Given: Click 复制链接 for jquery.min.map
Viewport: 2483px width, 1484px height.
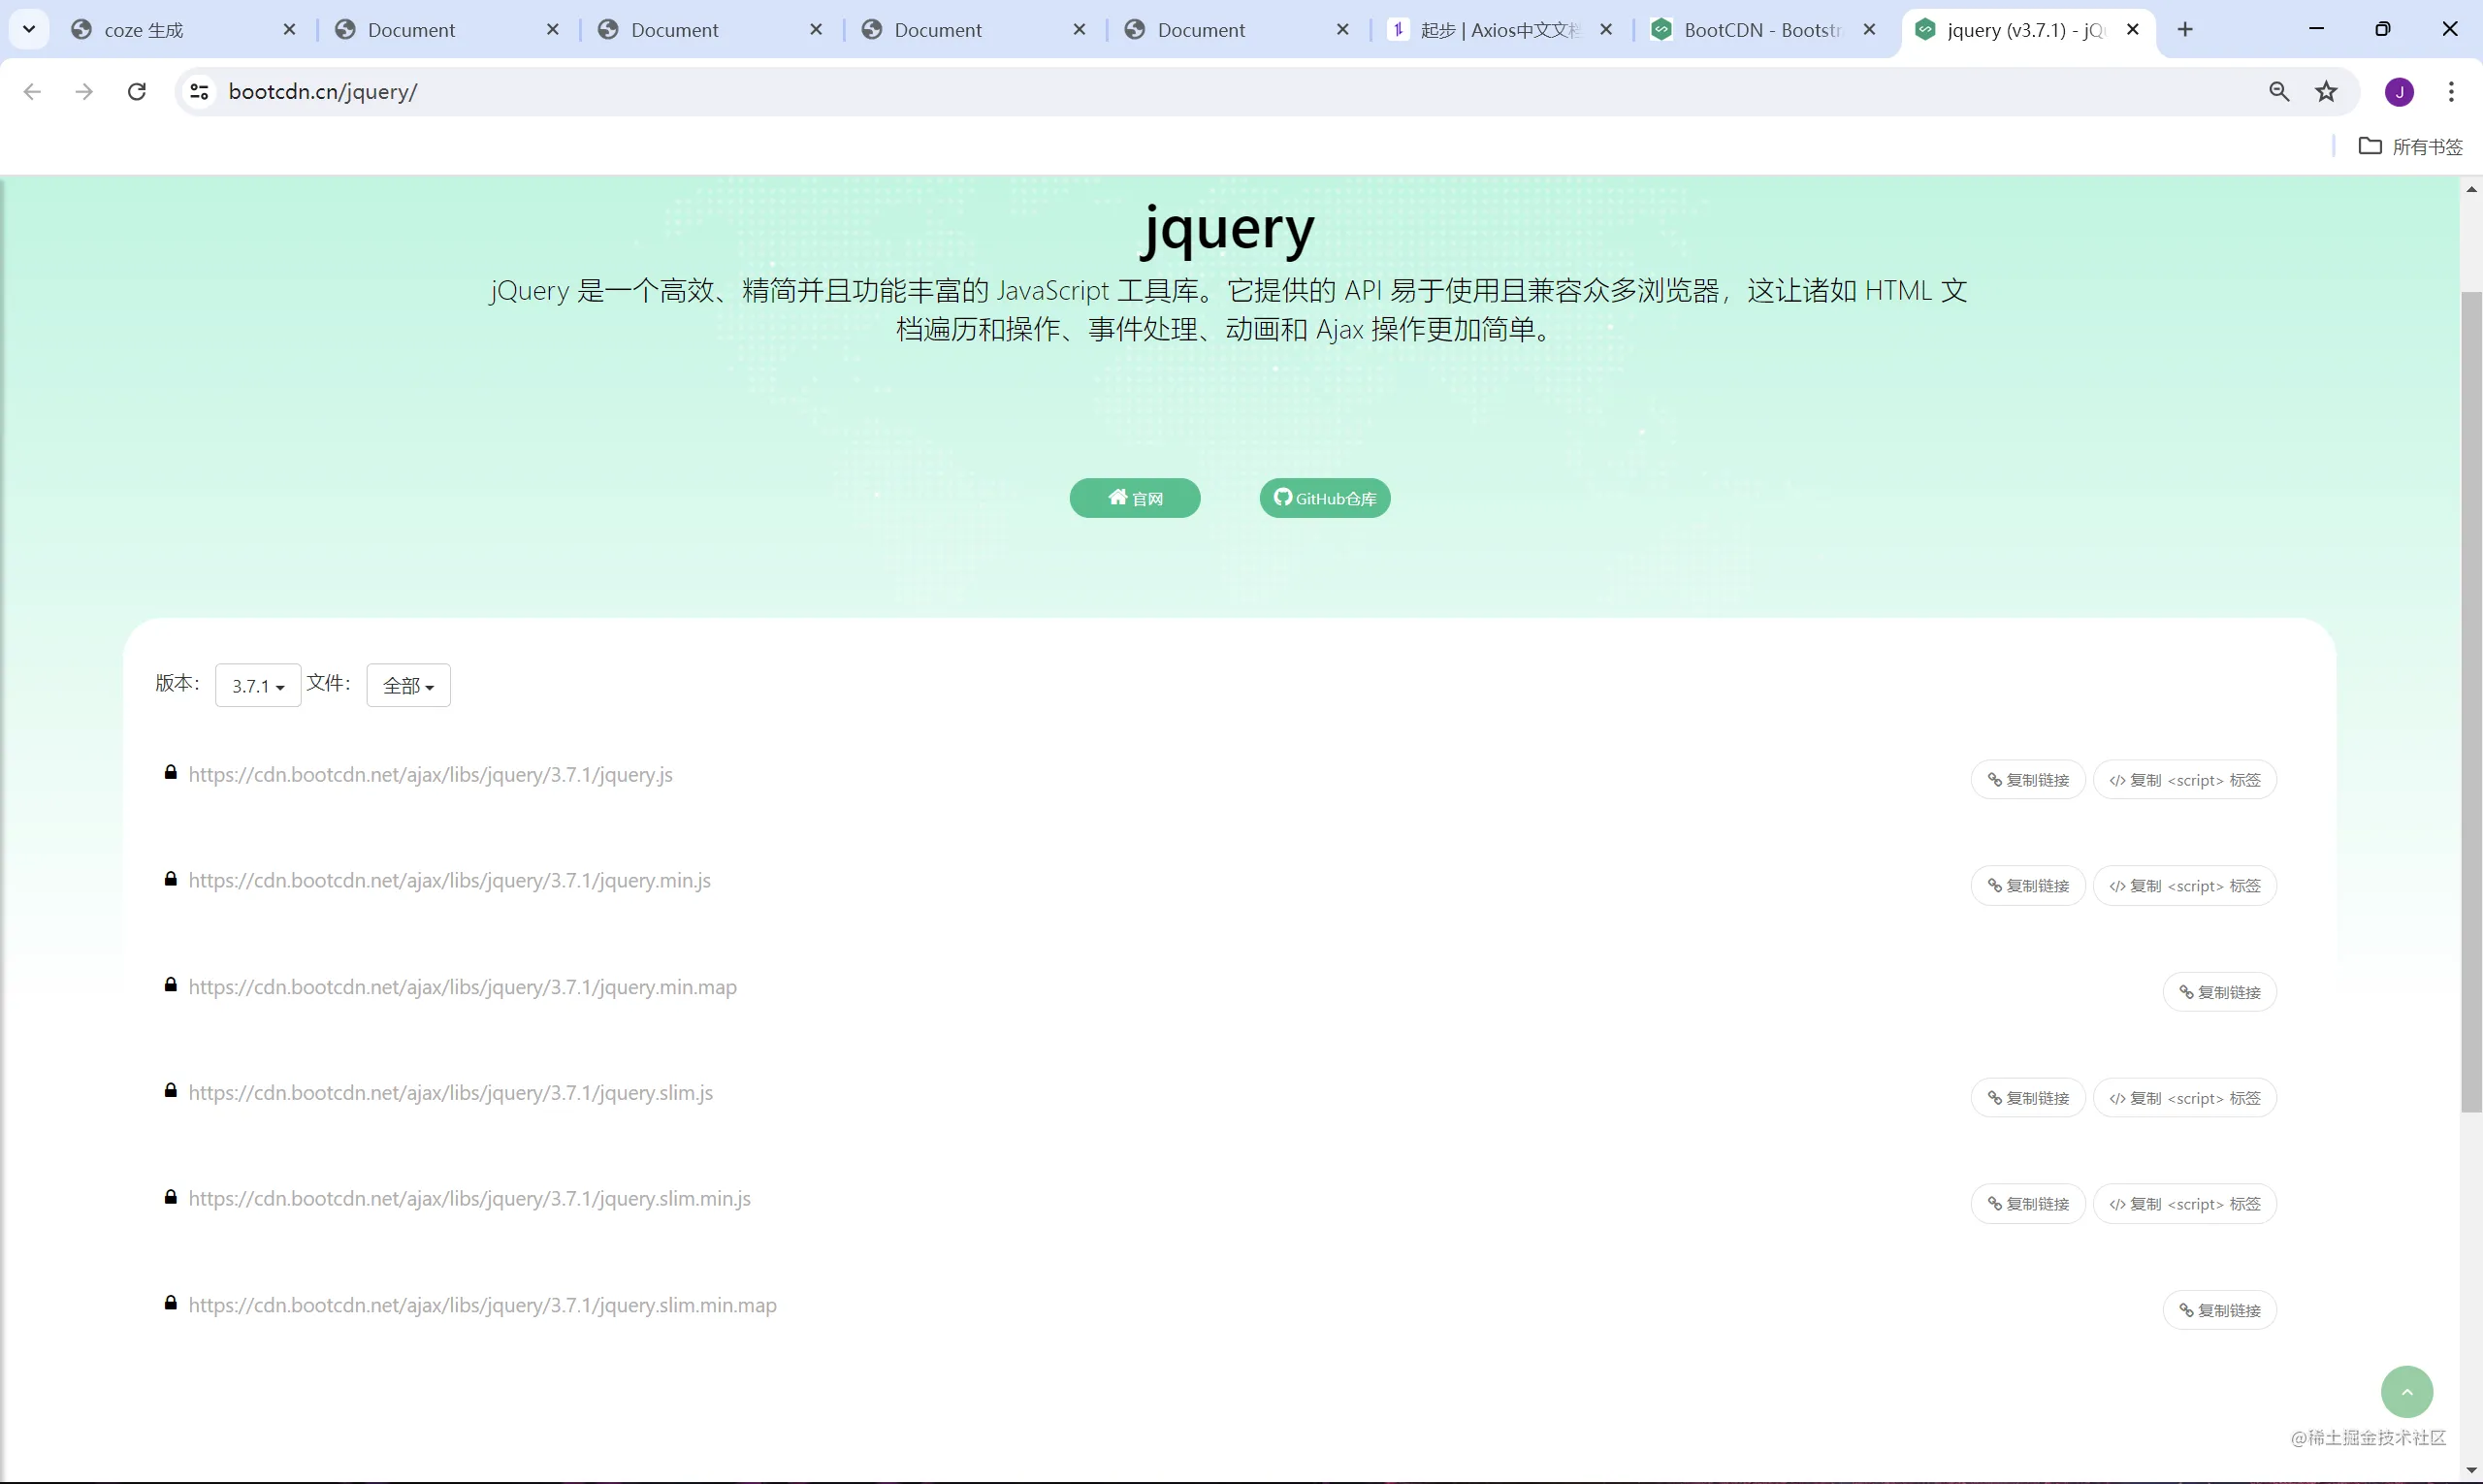Looking at the screenshot, I should point(2220,992).
